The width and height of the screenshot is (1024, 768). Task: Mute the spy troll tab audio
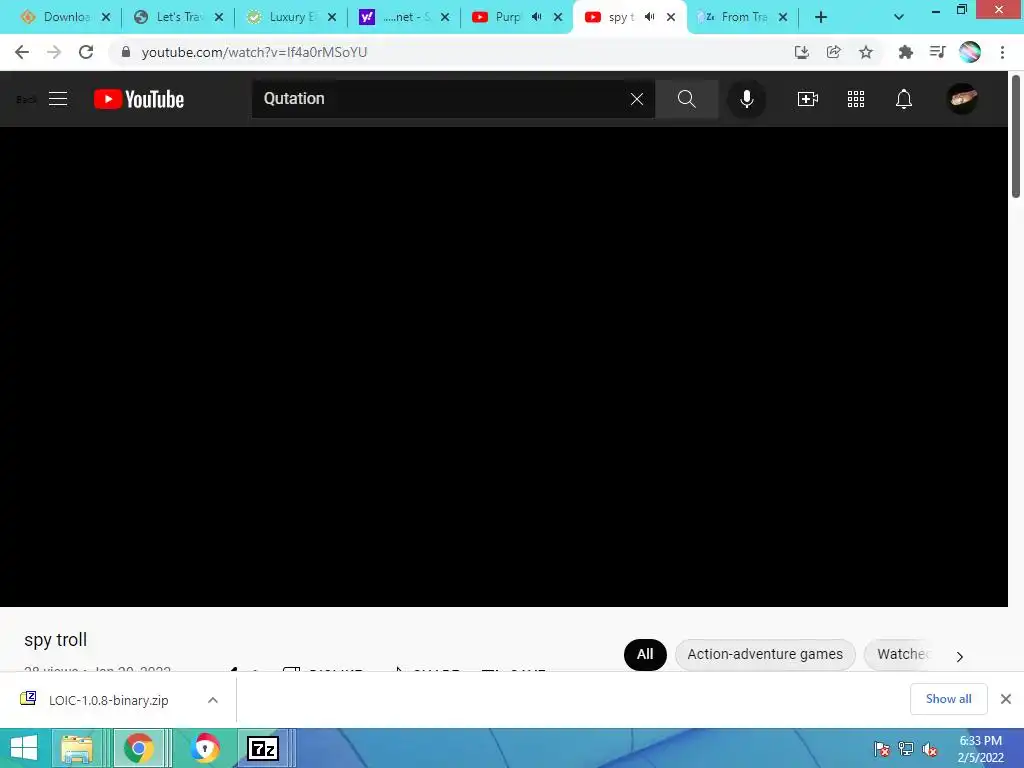[649, 17]
